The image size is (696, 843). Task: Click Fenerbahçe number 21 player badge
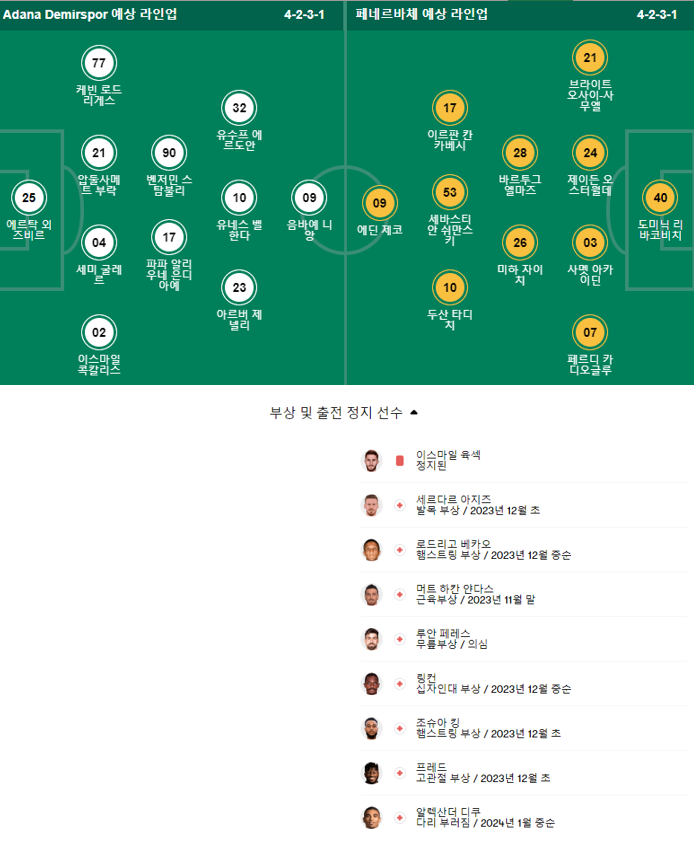coord(590,58)
